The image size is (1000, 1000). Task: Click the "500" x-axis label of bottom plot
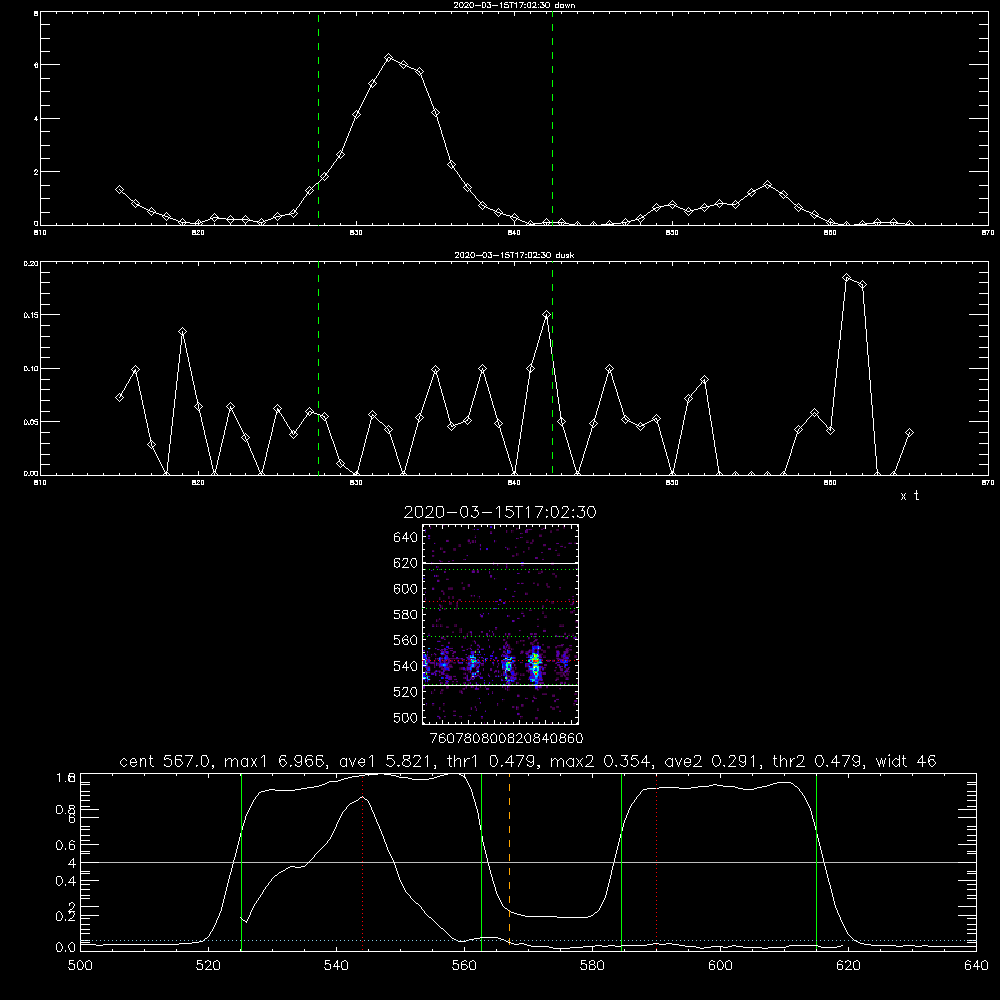[x=80, y=966]
